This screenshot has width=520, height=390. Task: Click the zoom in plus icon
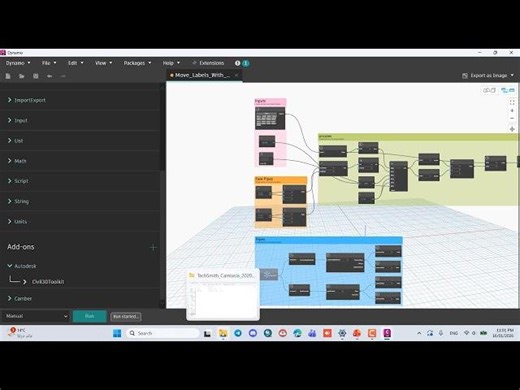(512, 110)
